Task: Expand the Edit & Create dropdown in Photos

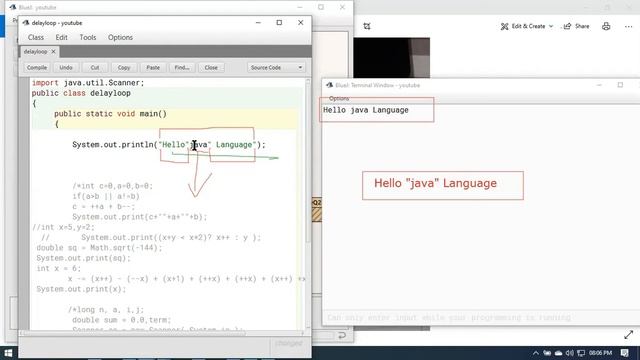Action: point(527,26)
